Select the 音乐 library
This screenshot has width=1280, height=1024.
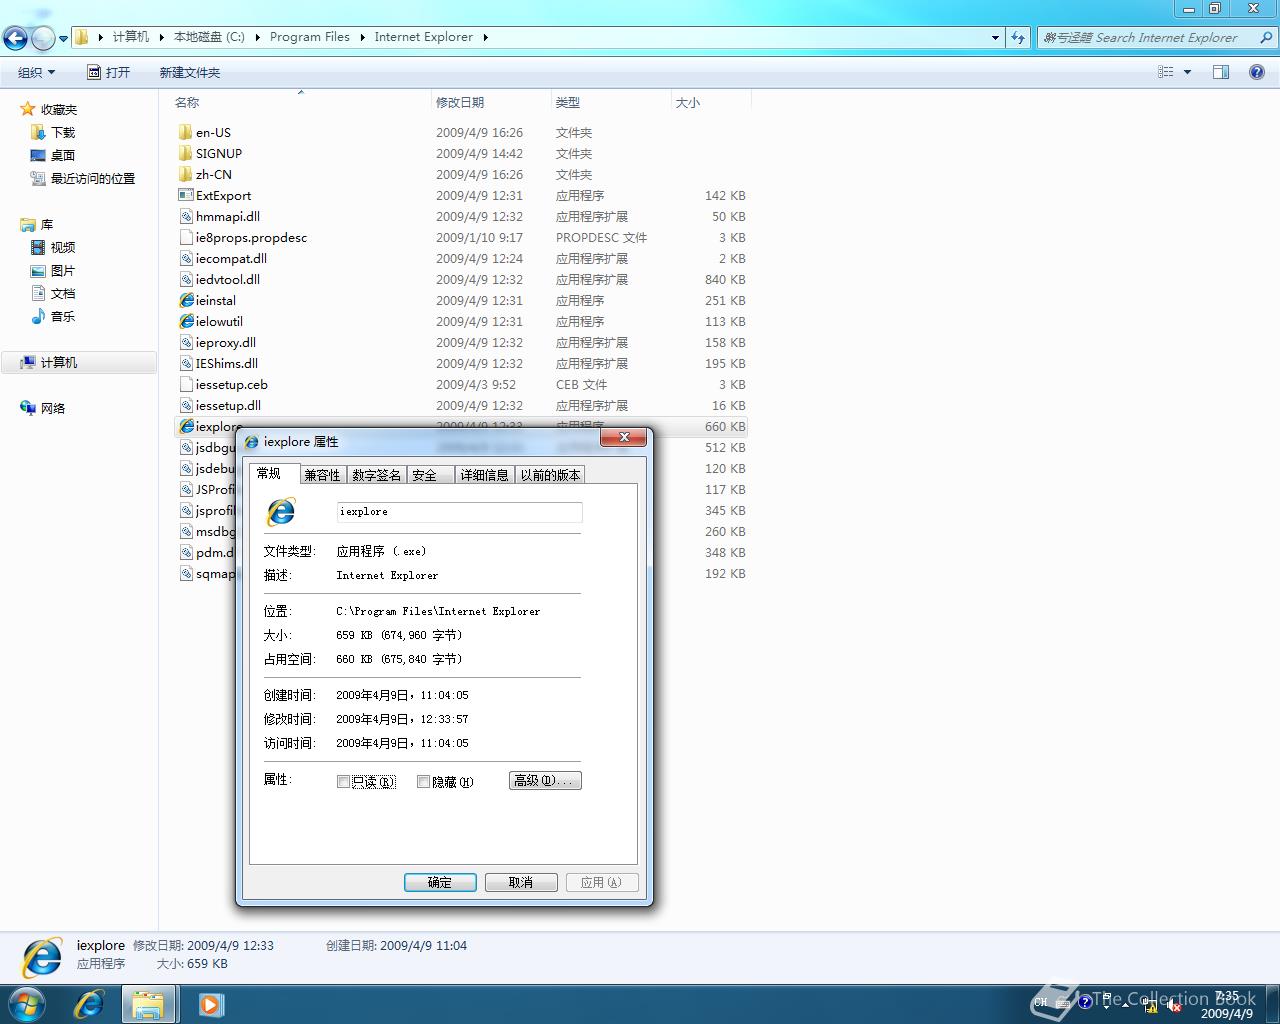(x=63, y=316)
